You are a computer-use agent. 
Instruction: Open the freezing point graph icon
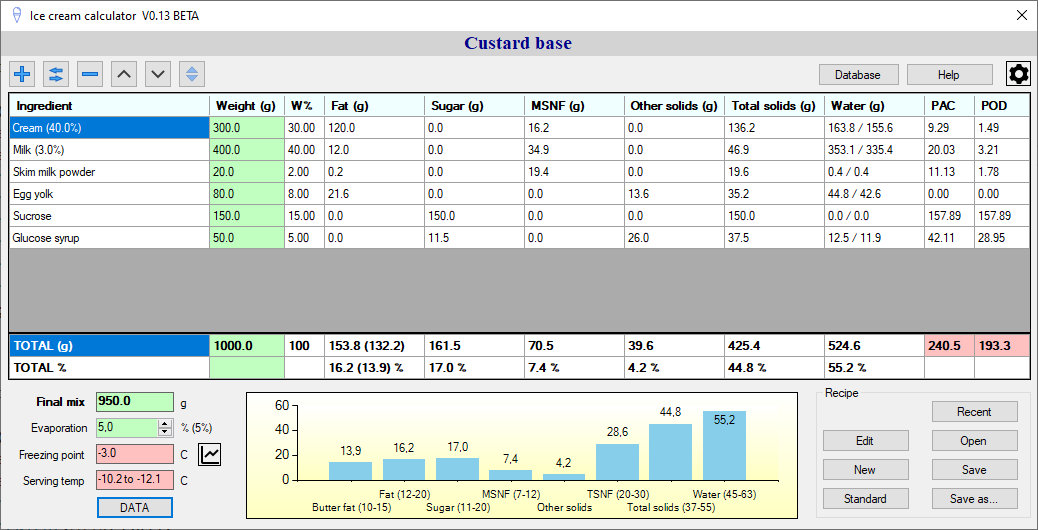pos(211,454)
